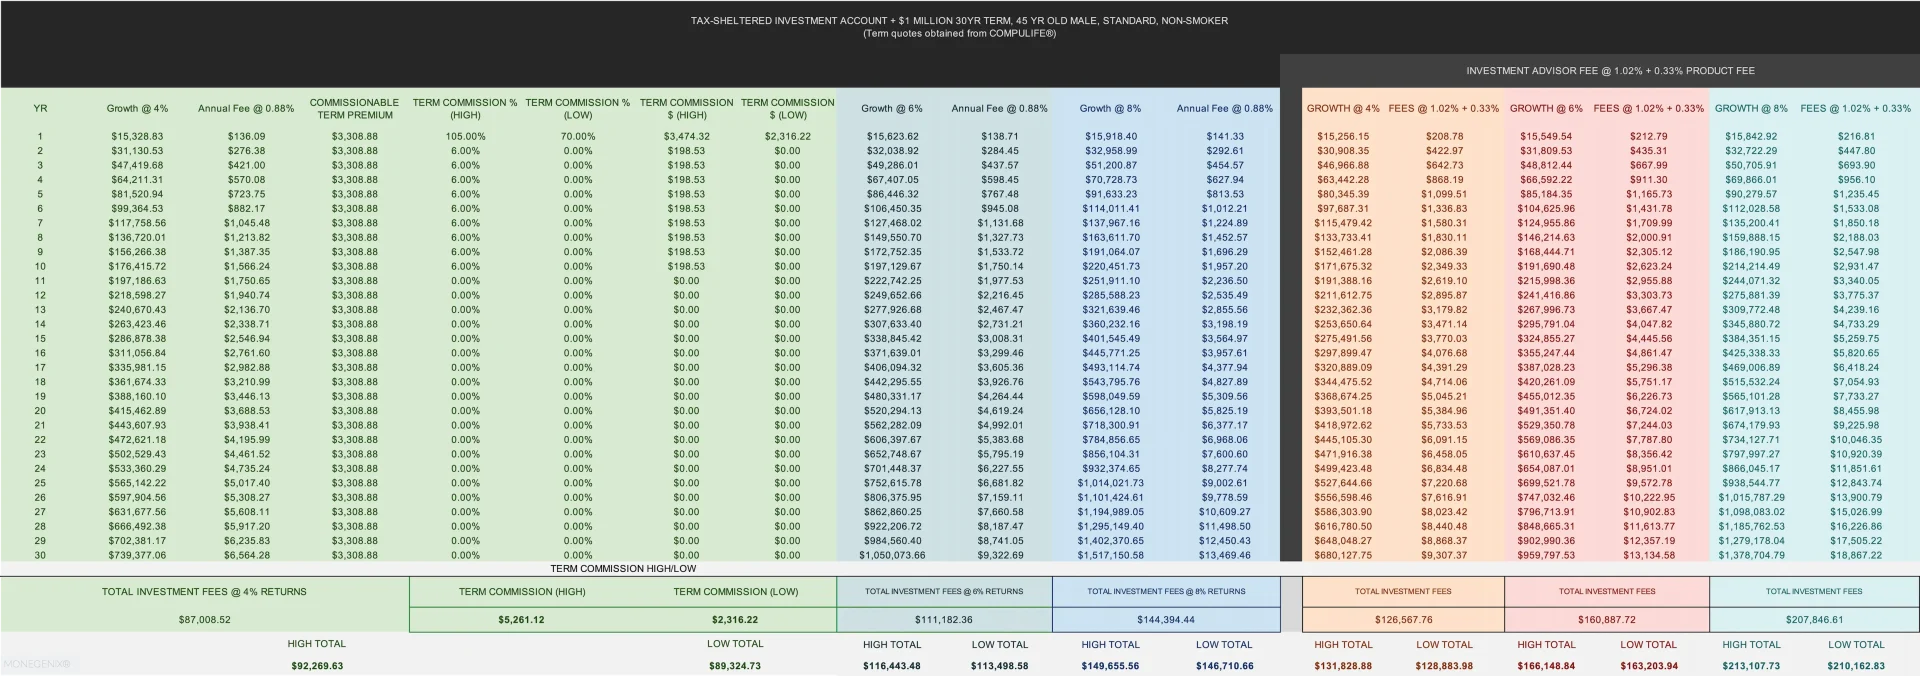Image resolution: width=1920 pixels, height=676 pixels.
Task: Click year-30 fee cell '$6,564.28'
Action: pos(246,555)
